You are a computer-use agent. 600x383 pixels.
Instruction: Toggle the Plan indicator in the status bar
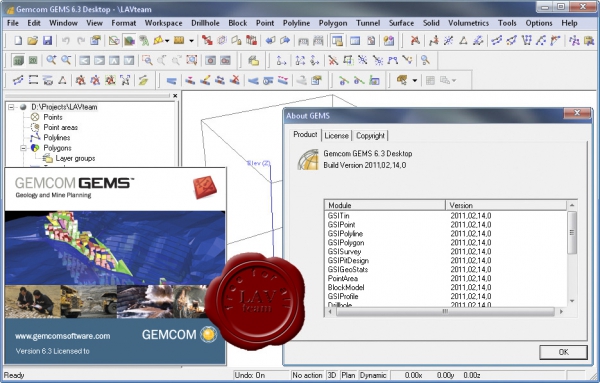pos(348,375)
